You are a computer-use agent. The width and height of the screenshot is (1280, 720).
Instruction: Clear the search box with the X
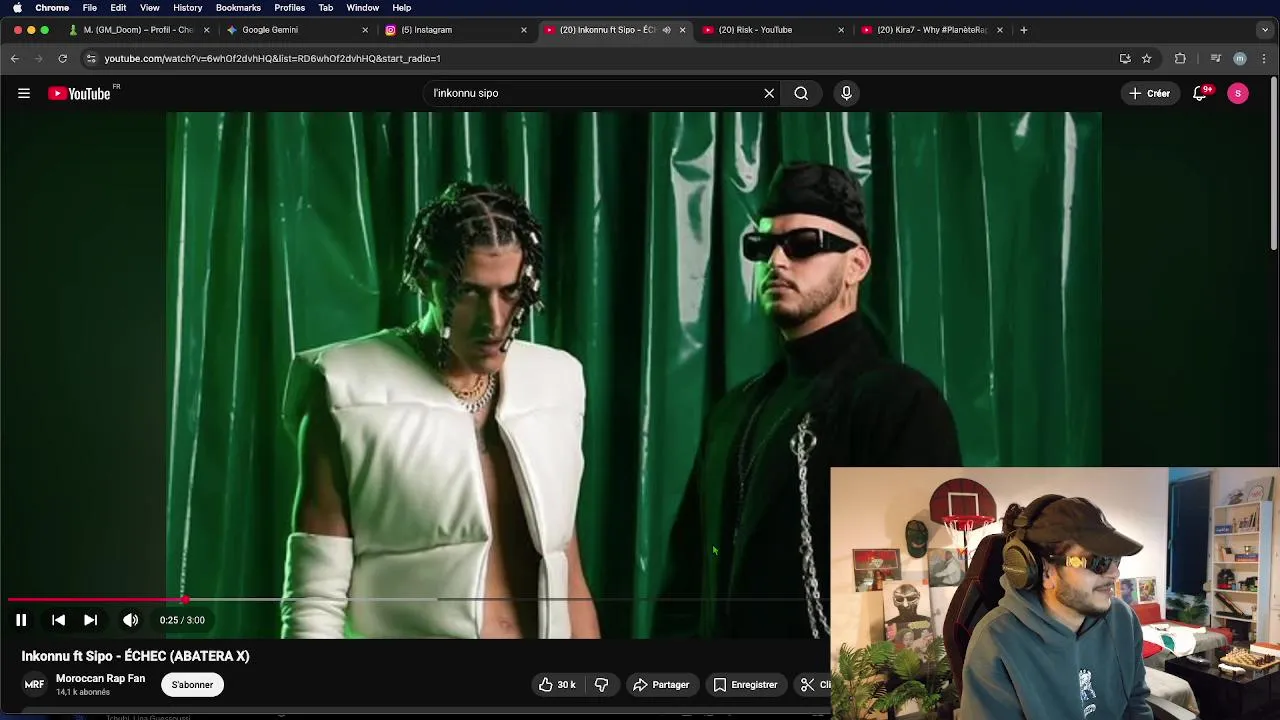(x=769, y=93)
